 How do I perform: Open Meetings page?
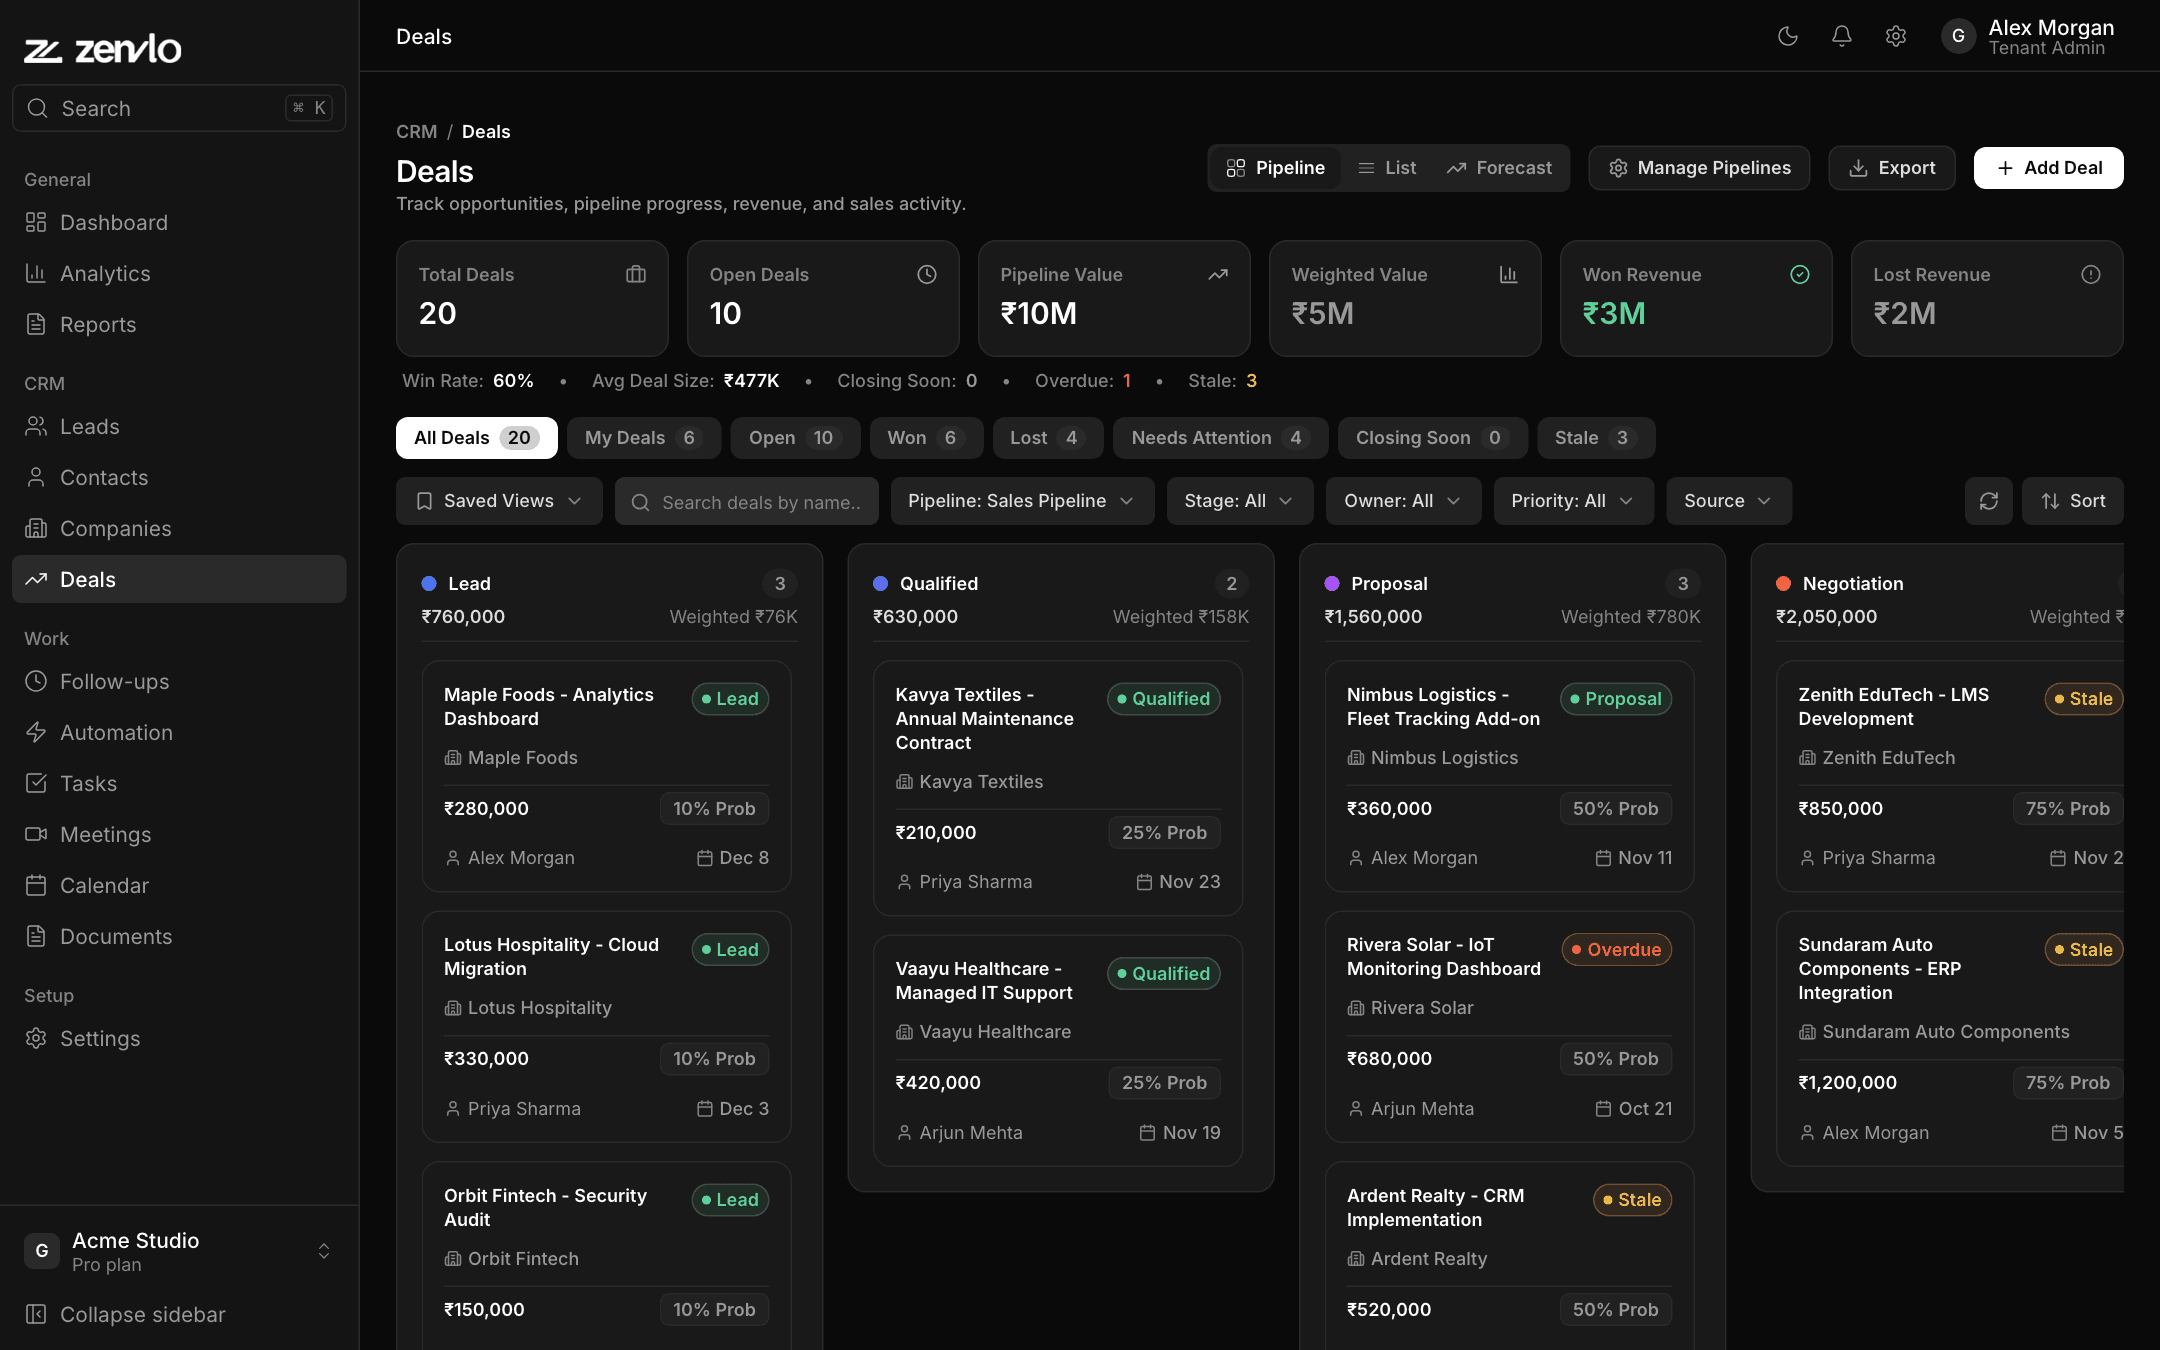[179, 834]
